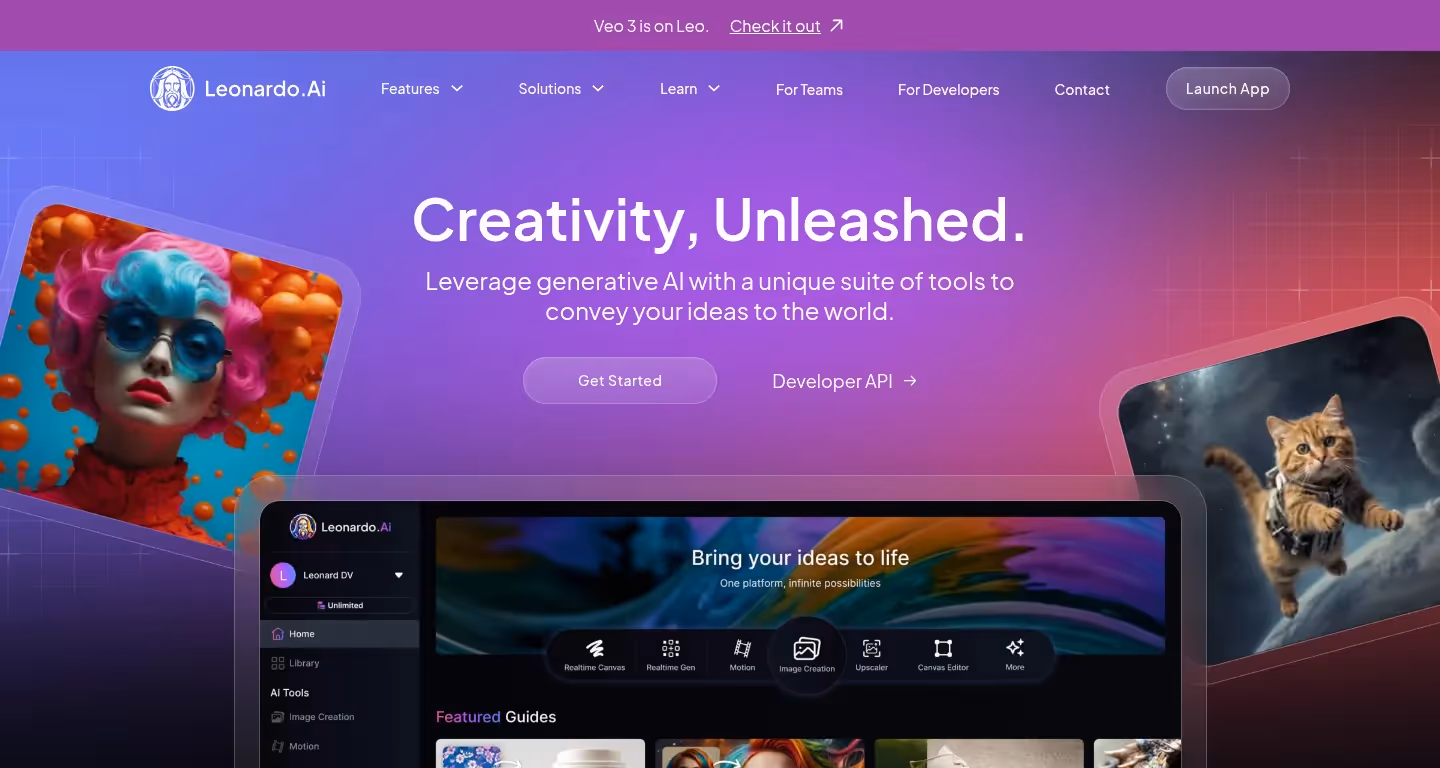
Task: Click the purple L user avatar
Action: [283, 575]
